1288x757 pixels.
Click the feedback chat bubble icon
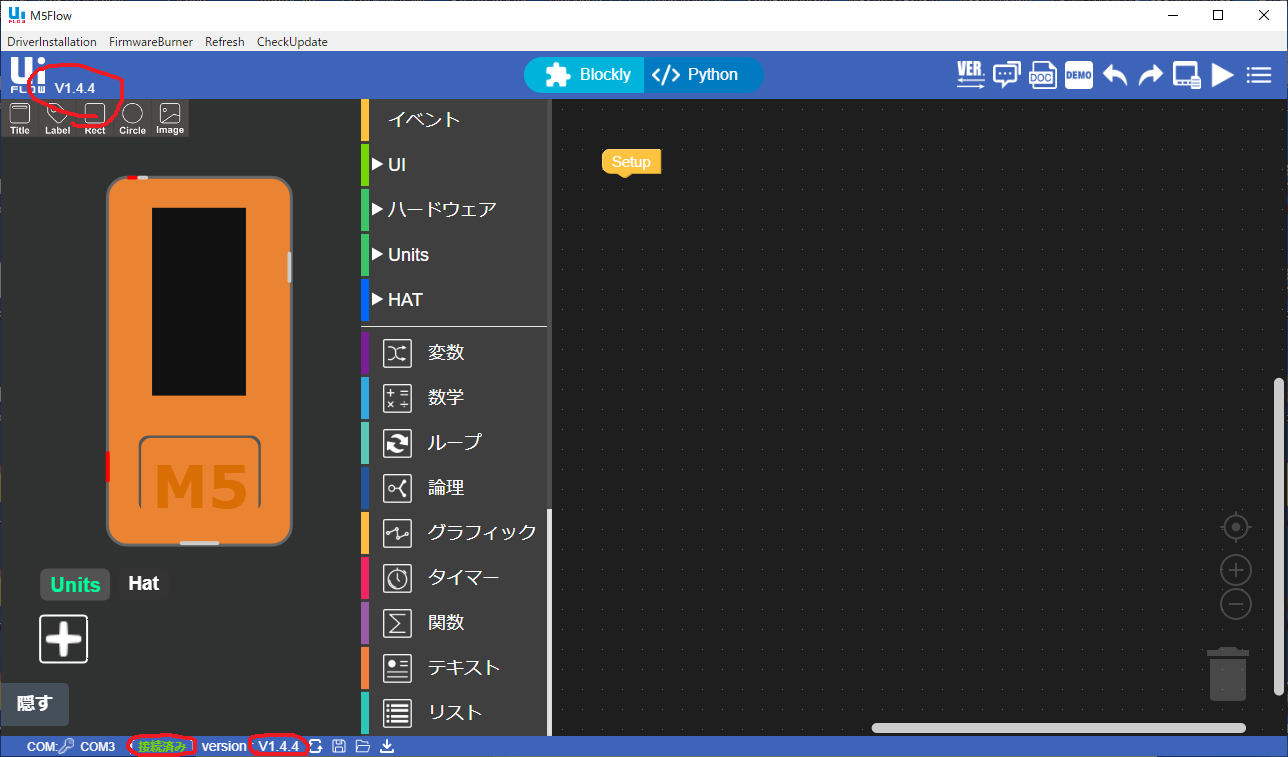click(x=1006, y=74)
